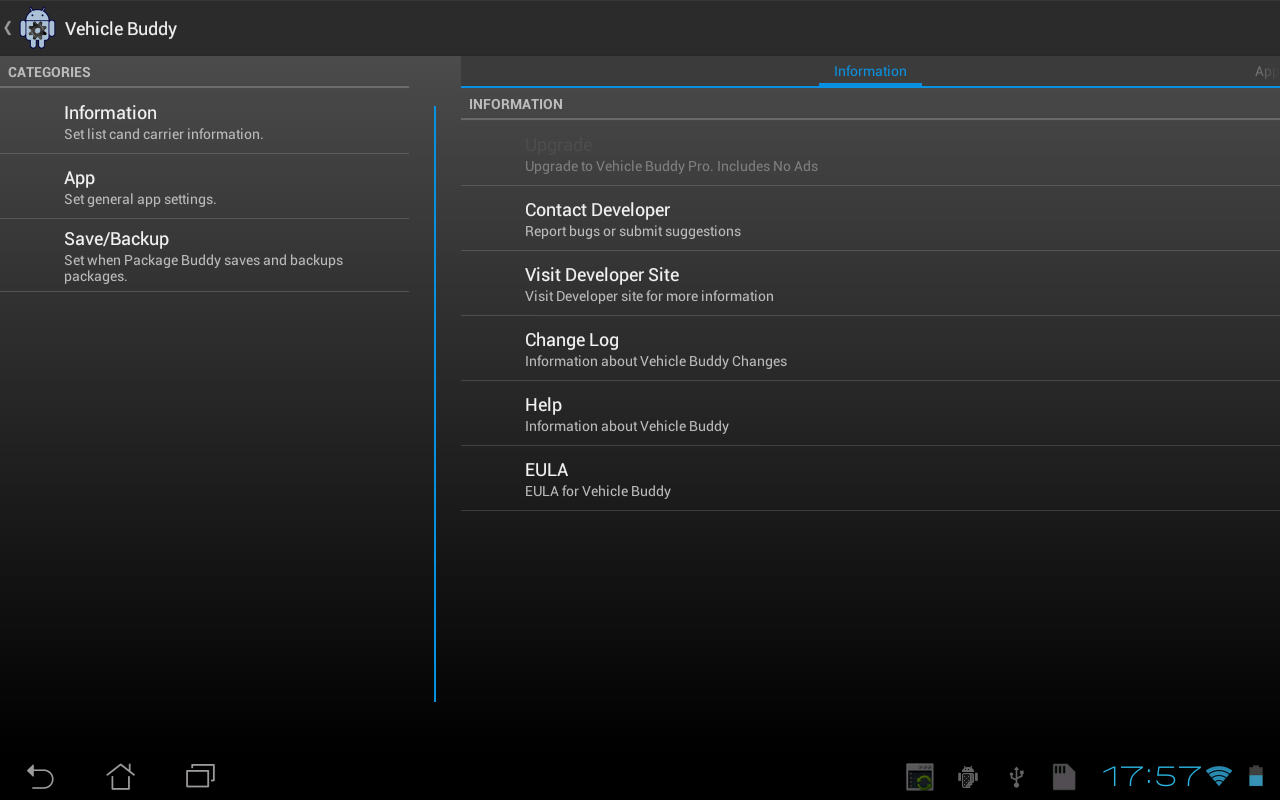This screenshot has width=1280, height=800.
Task: Go back using the title bar chevron
Action: 8,28
